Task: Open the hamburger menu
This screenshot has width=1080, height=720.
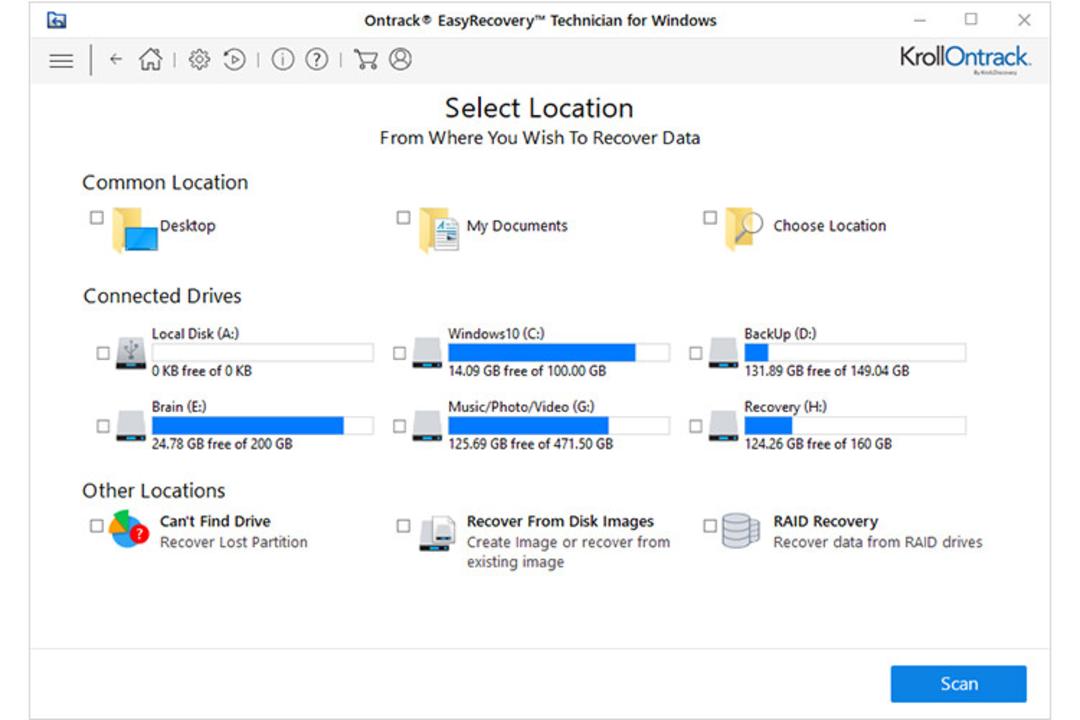Action: pos(61,61)
